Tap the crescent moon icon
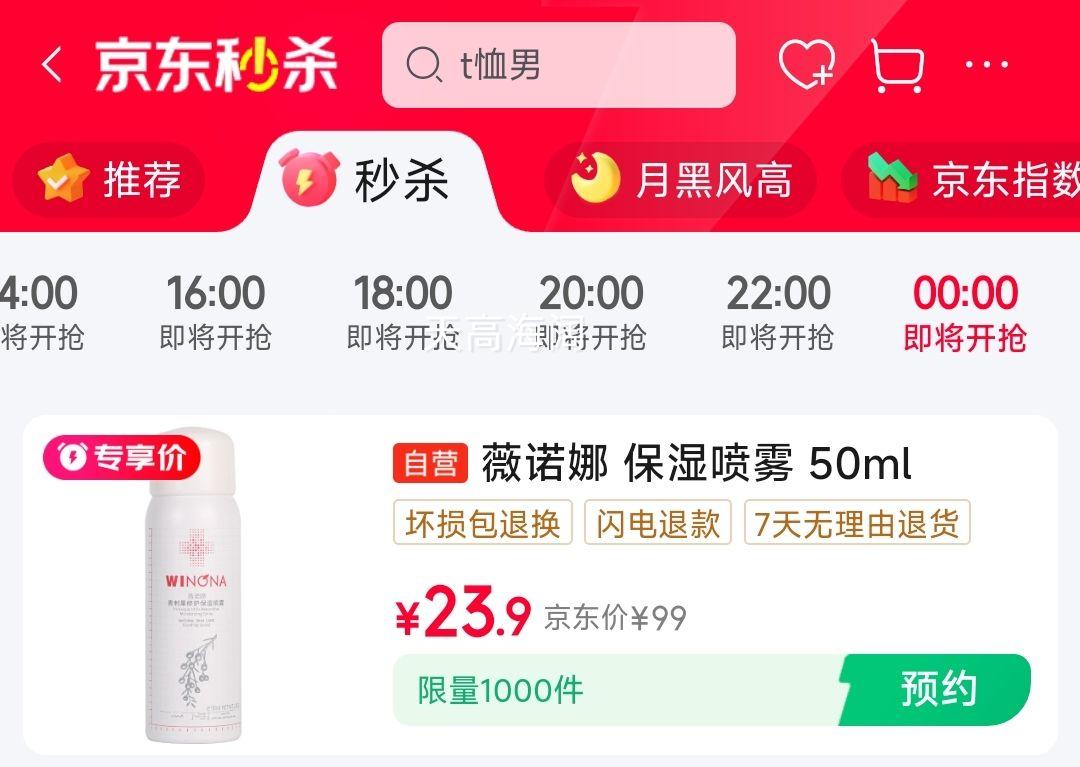 tap(595, 178)
